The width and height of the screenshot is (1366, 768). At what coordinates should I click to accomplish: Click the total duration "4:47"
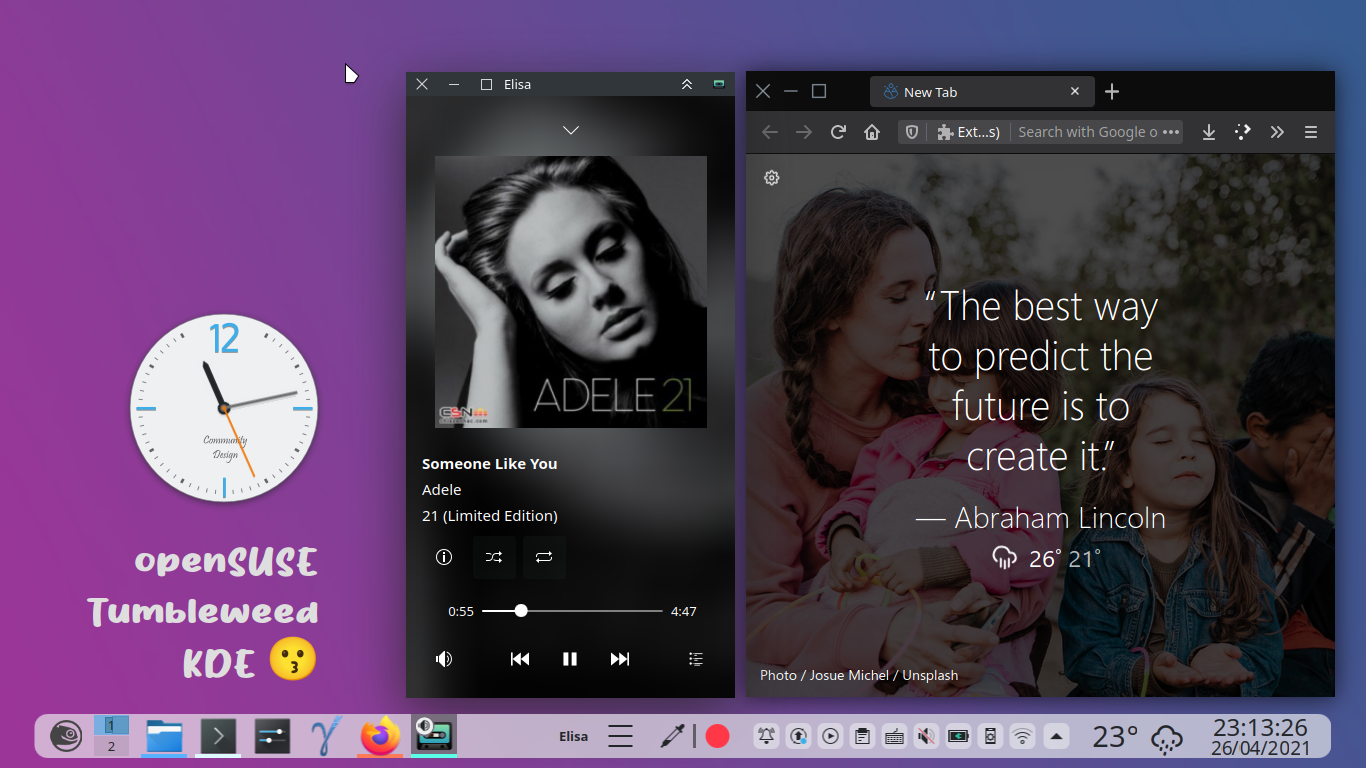pyautogui.click(x=684, y=611)
